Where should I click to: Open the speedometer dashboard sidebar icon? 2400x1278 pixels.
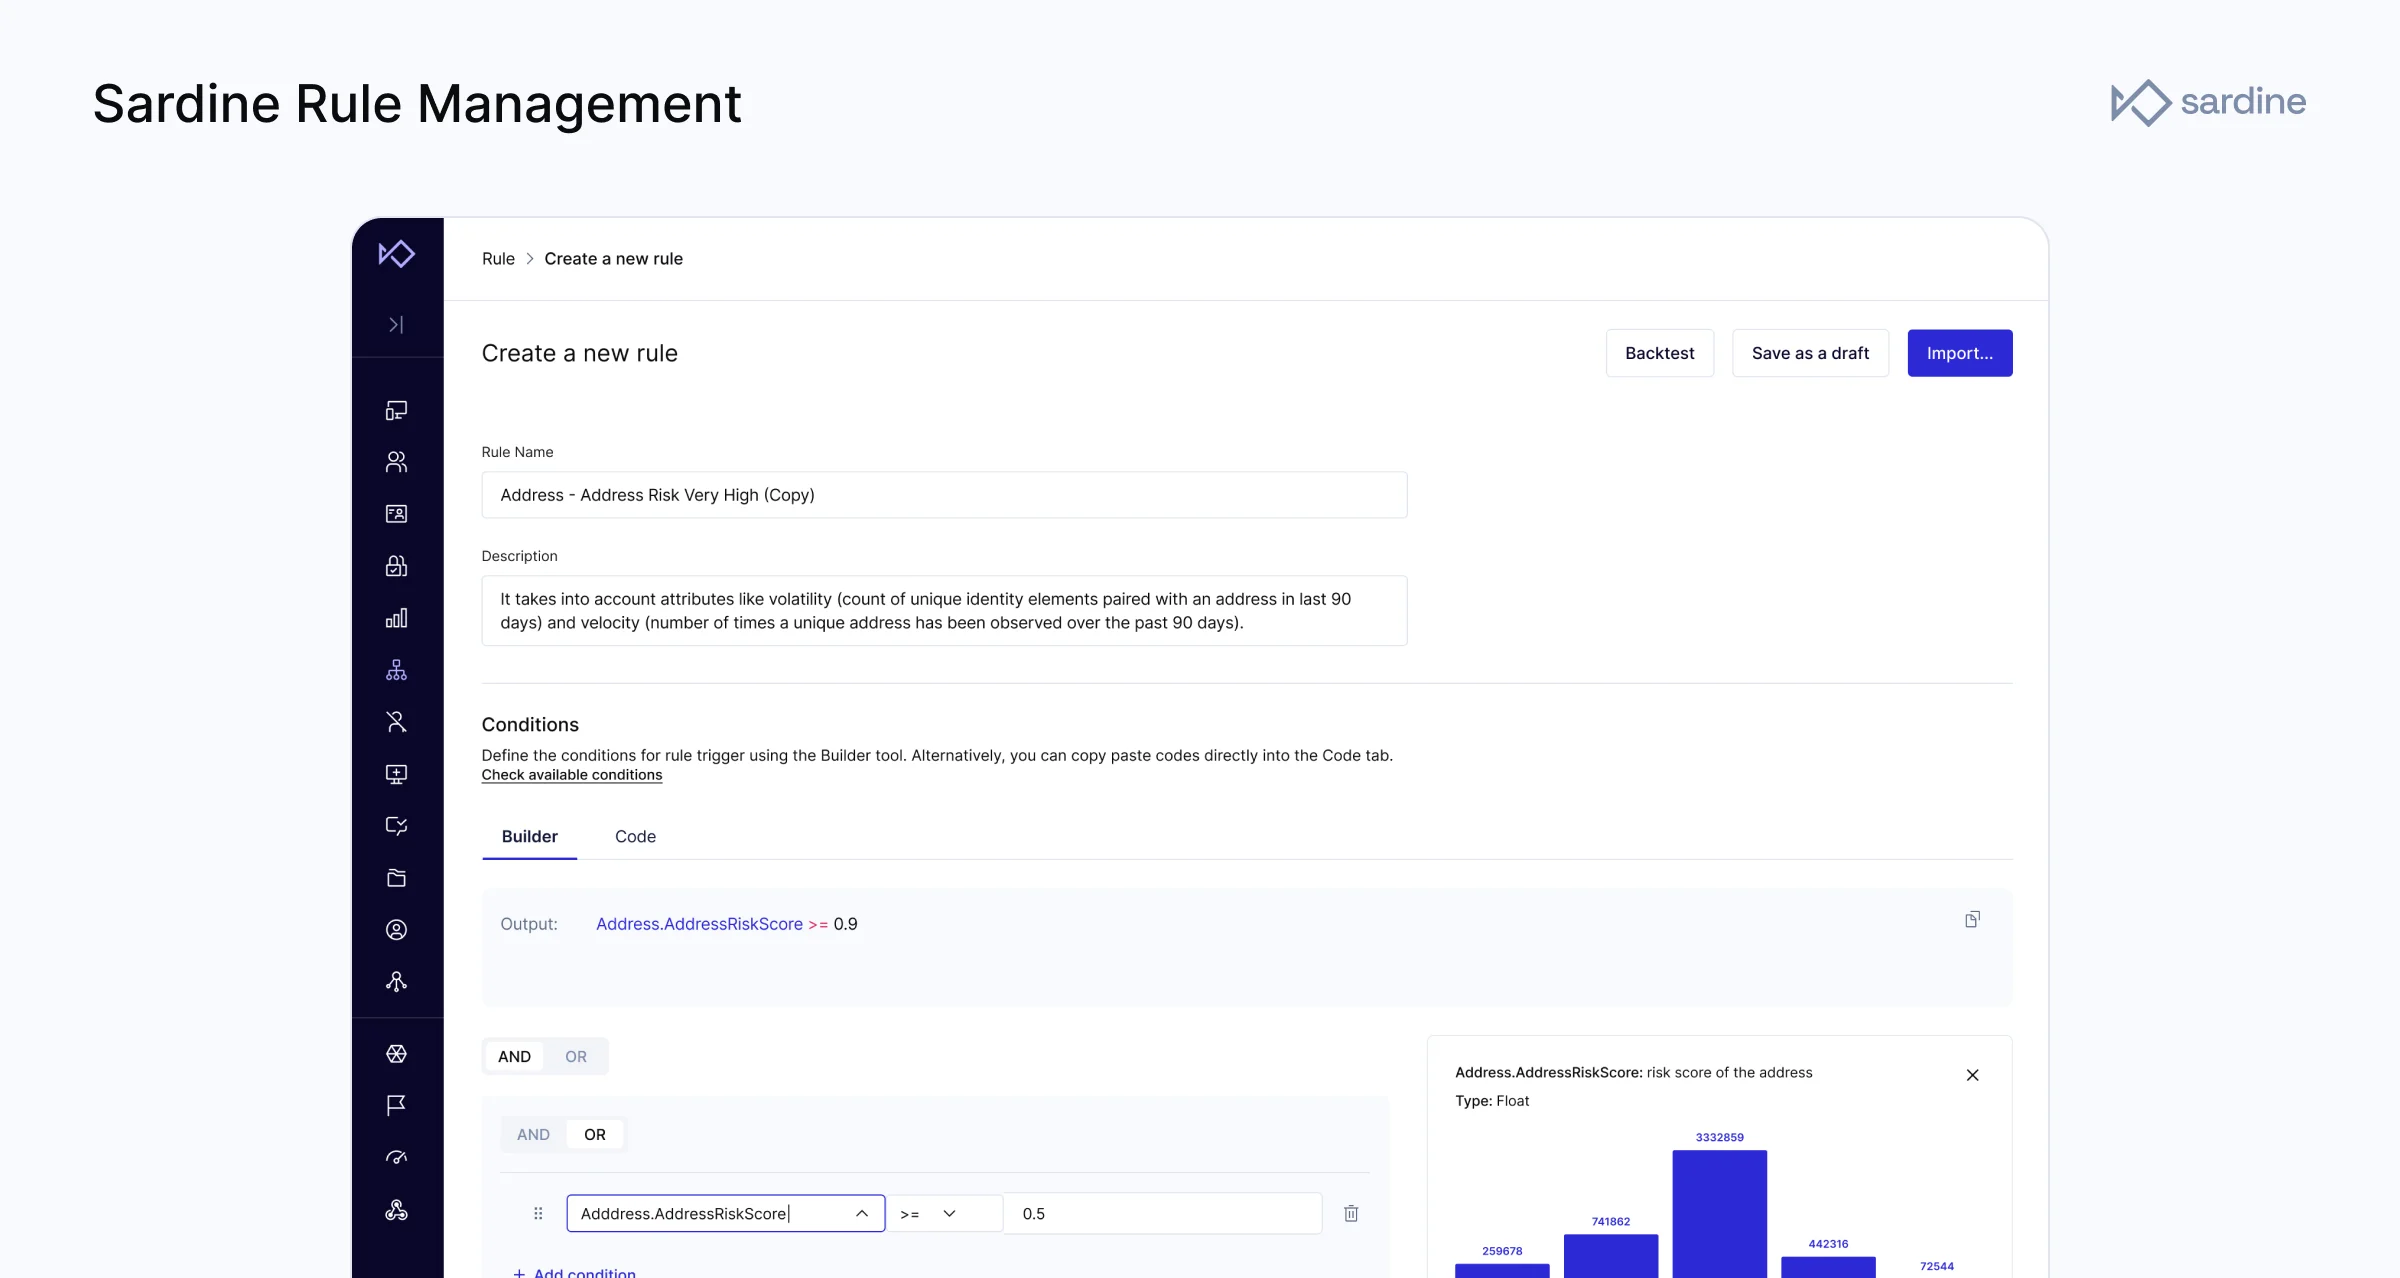396,1157
